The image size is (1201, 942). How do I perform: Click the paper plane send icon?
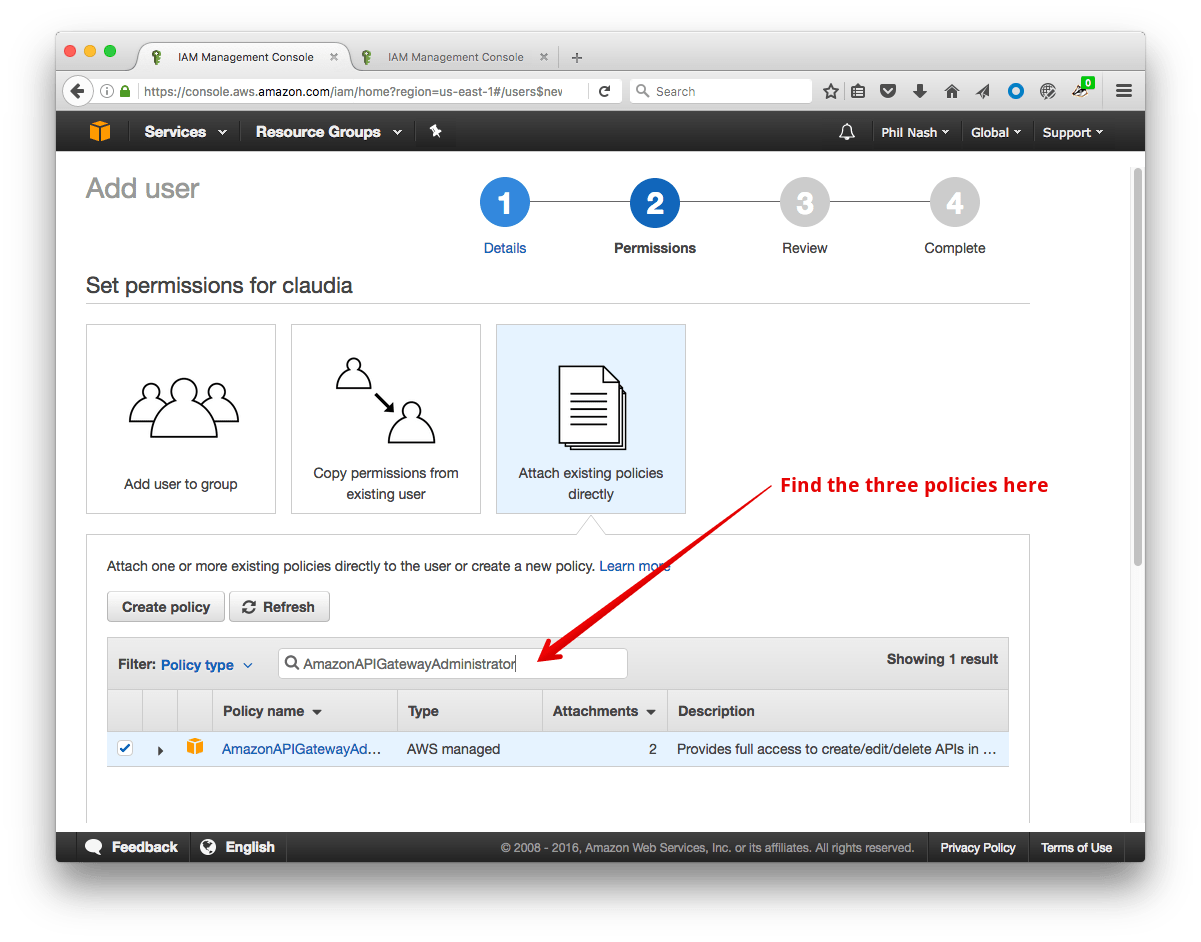[983, 91]
